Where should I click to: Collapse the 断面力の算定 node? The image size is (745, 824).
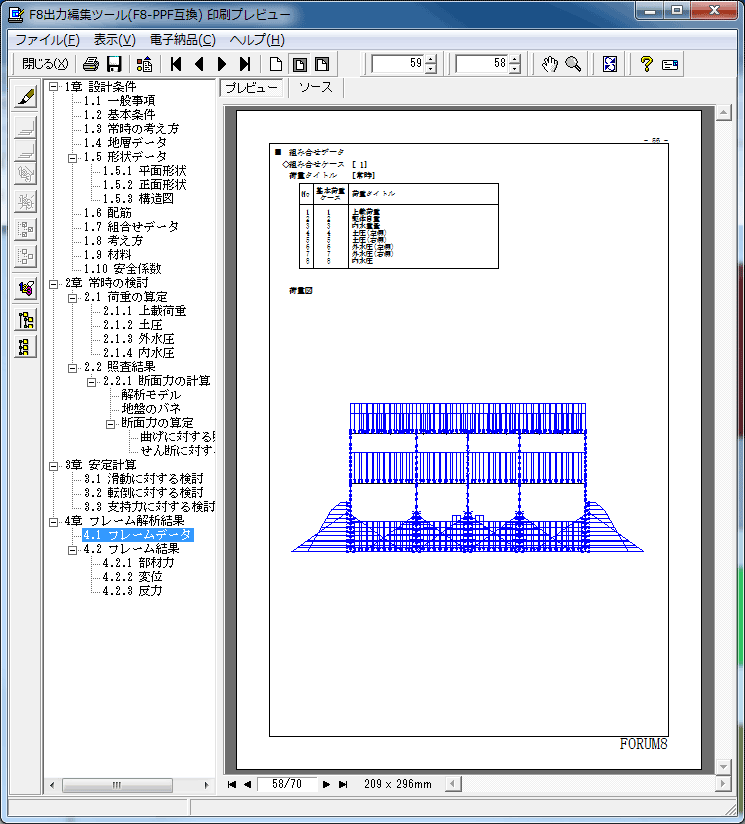click(110, 424)
